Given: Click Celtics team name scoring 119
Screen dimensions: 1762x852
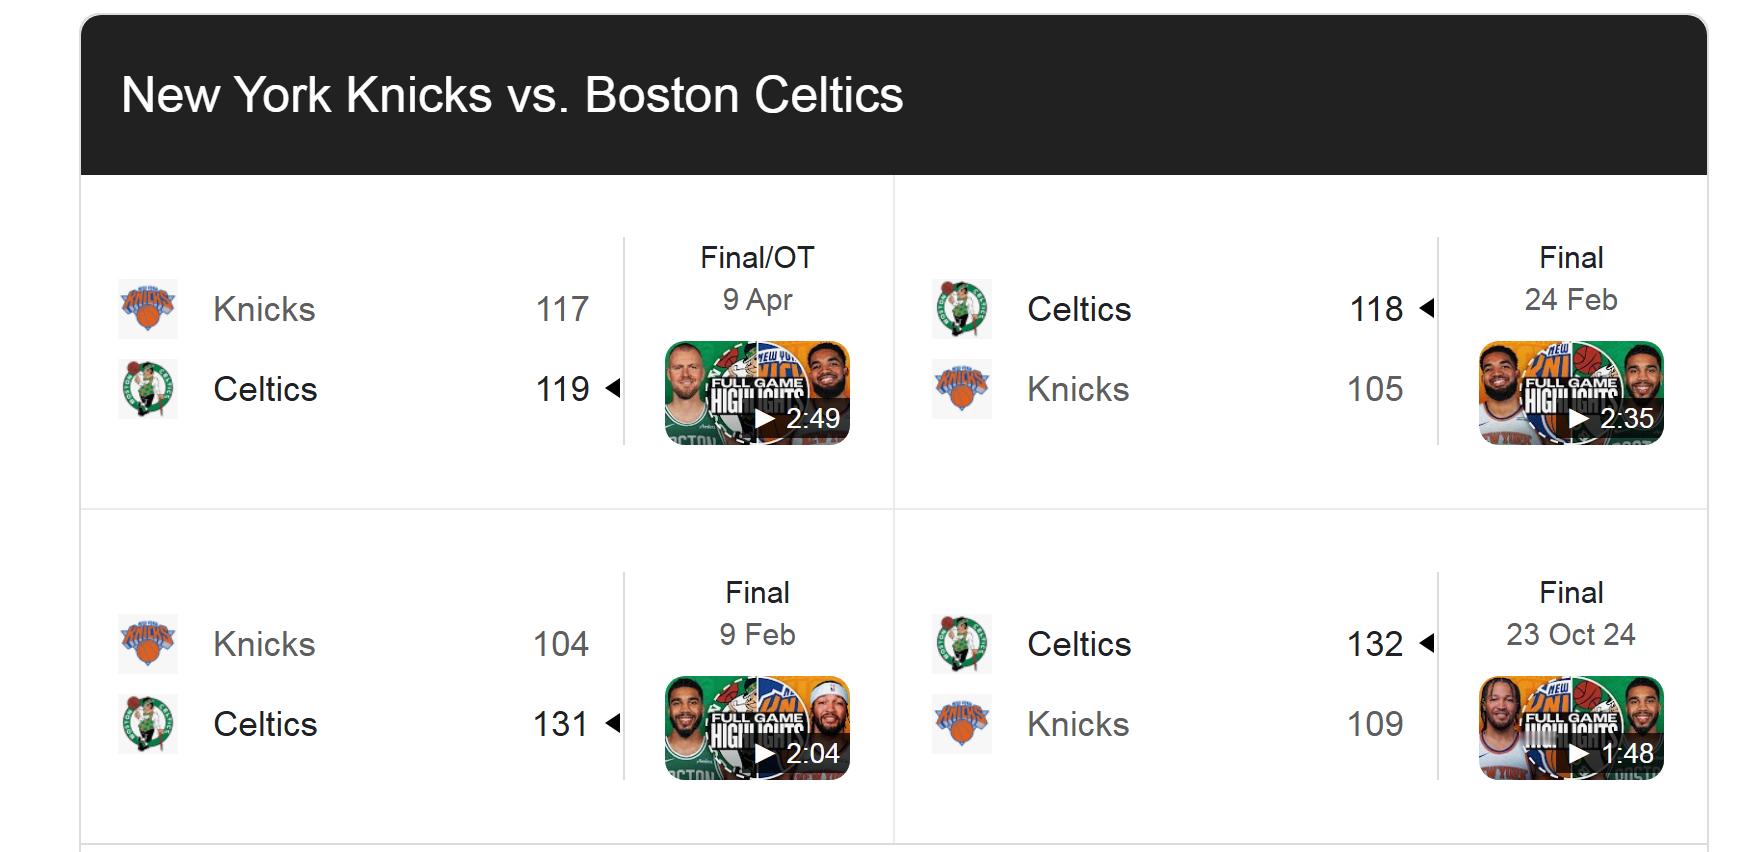Looking at the screenshot, I should pos(265,389).
